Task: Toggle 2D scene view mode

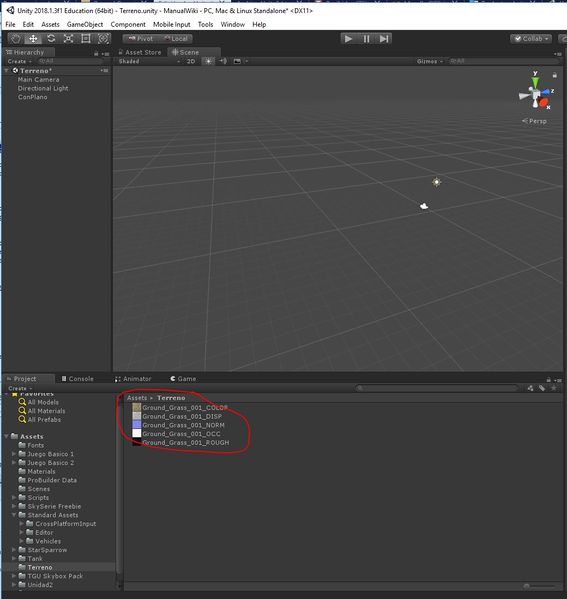Action: pos(191,61)
